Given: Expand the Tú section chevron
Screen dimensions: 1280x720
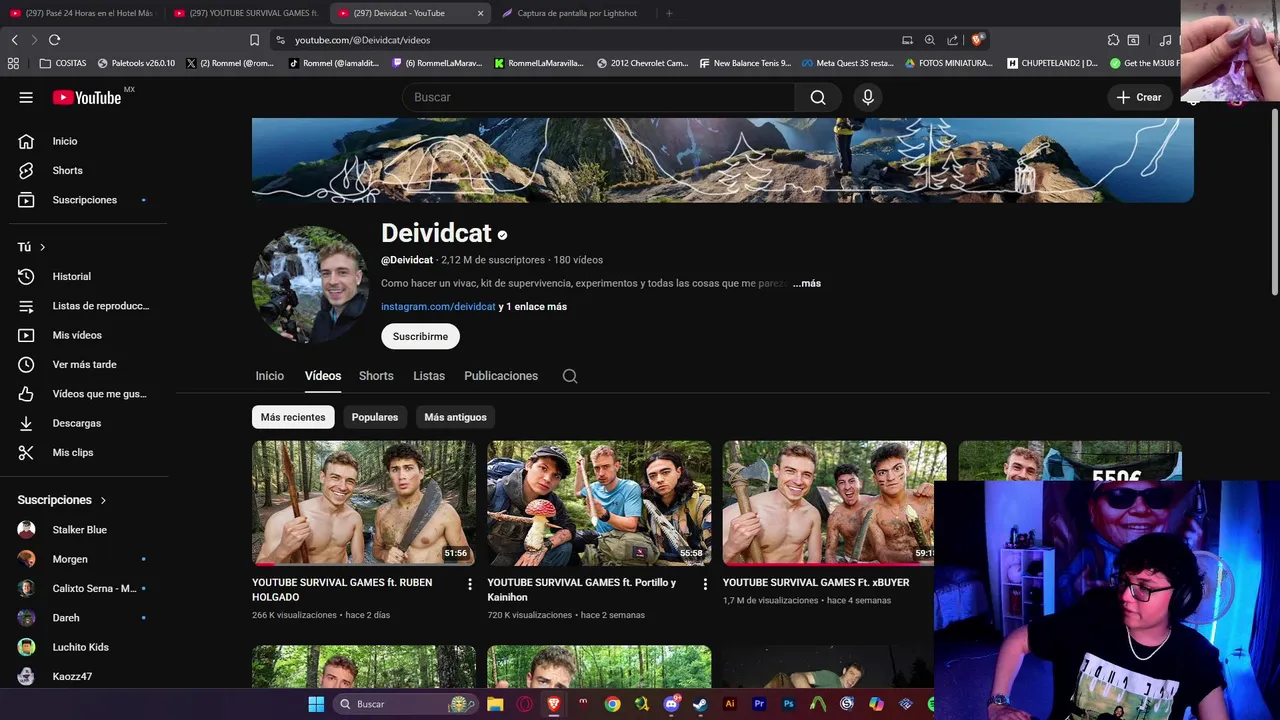Looking at the screenshot, I should (42, 247).
